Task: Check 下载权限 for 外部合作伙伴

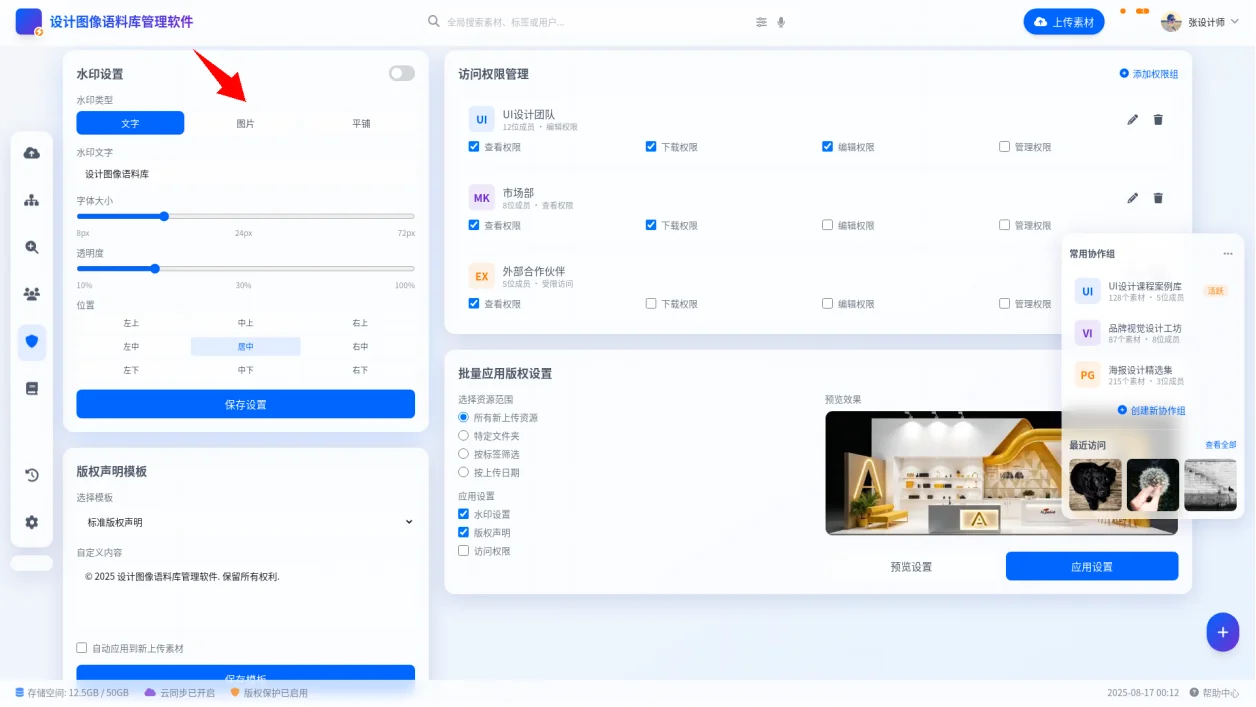Action: [651, 303]
